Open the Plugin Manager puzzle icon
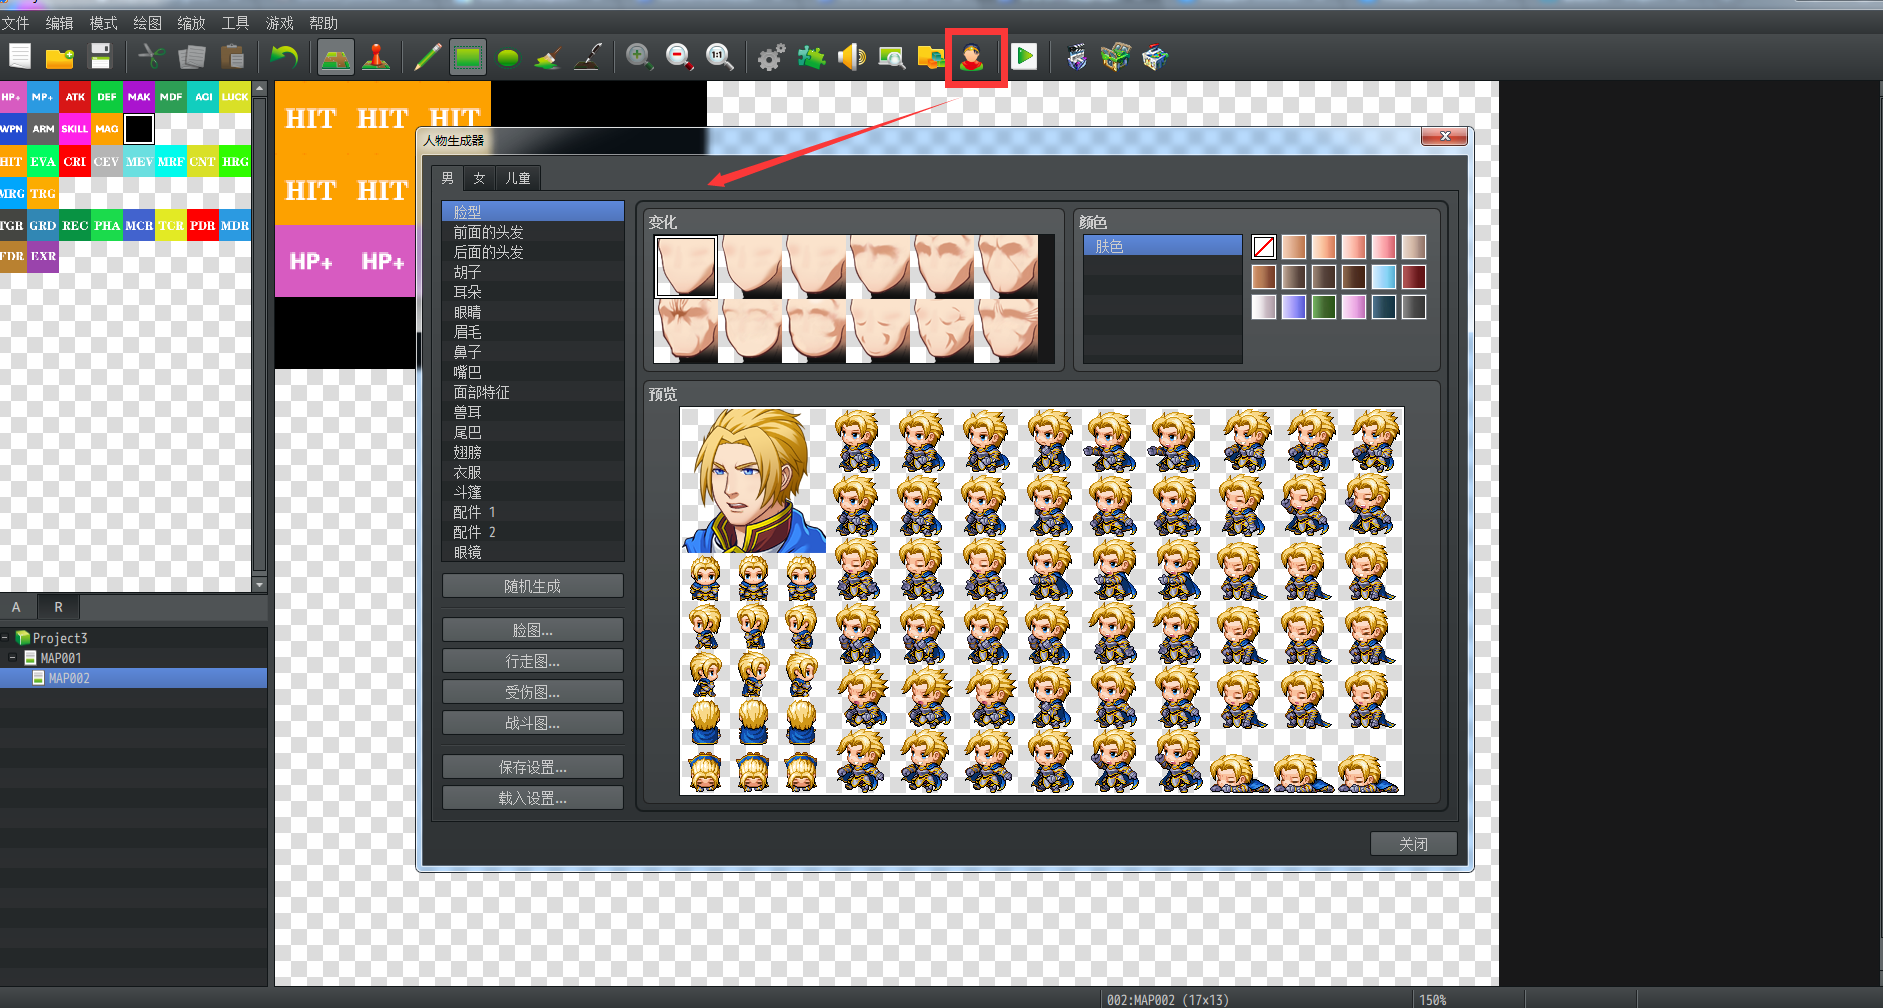 pyautogui.click(x=811, y=57)
